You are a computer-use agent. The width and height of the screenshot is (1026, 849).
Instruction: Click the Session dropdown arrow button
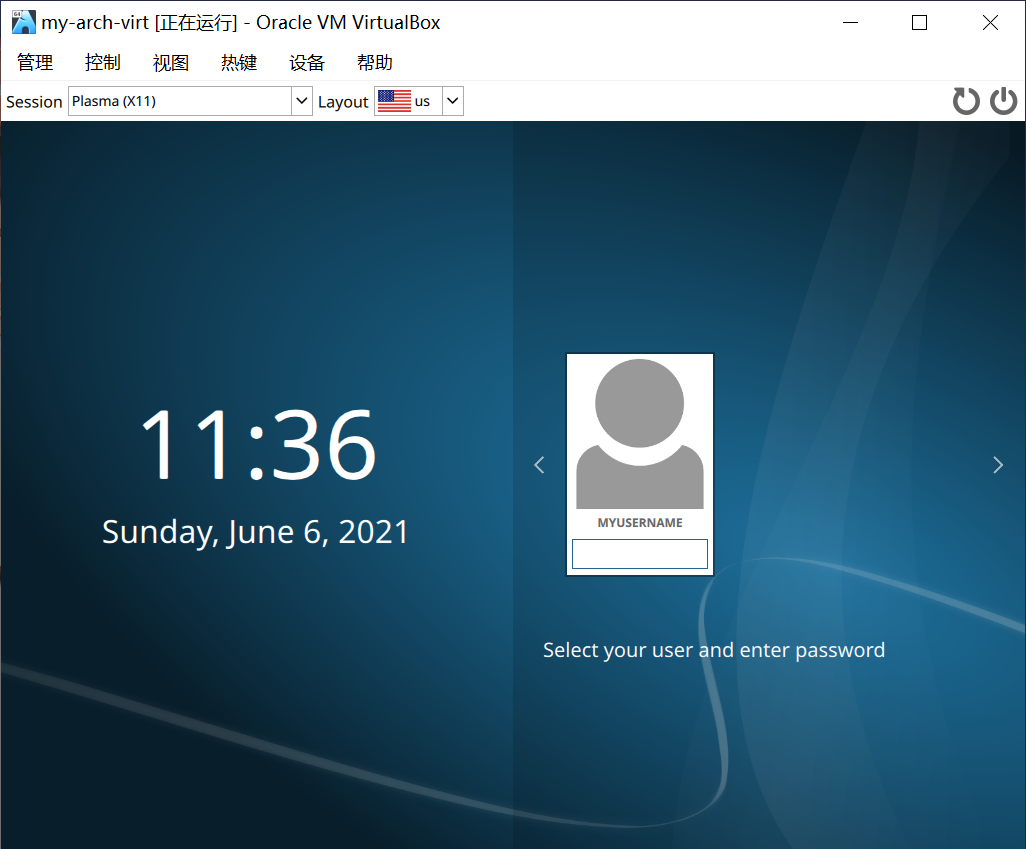click(301, 101)
